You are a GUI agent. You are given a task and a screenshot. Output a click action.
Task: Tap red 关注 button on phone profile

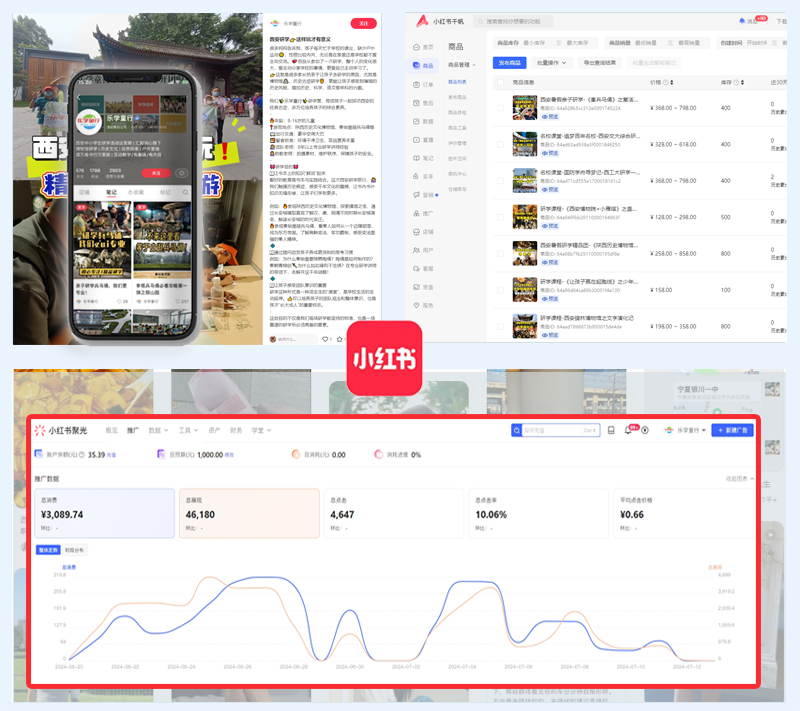(x=156, y=173)
